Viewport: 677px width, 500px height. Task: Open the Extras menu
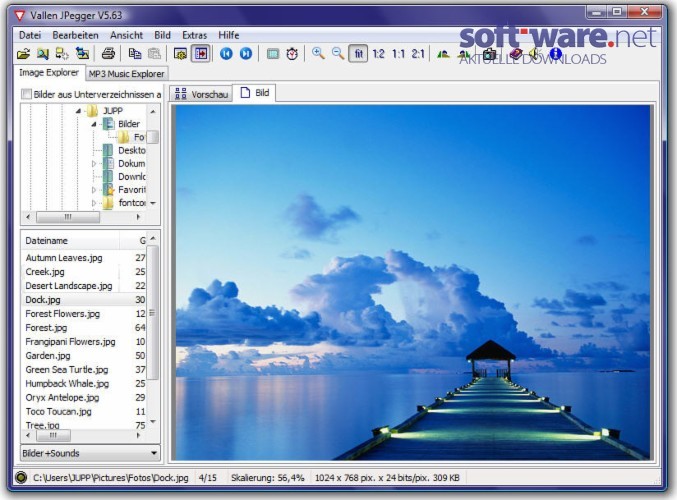tap(194, 35)
